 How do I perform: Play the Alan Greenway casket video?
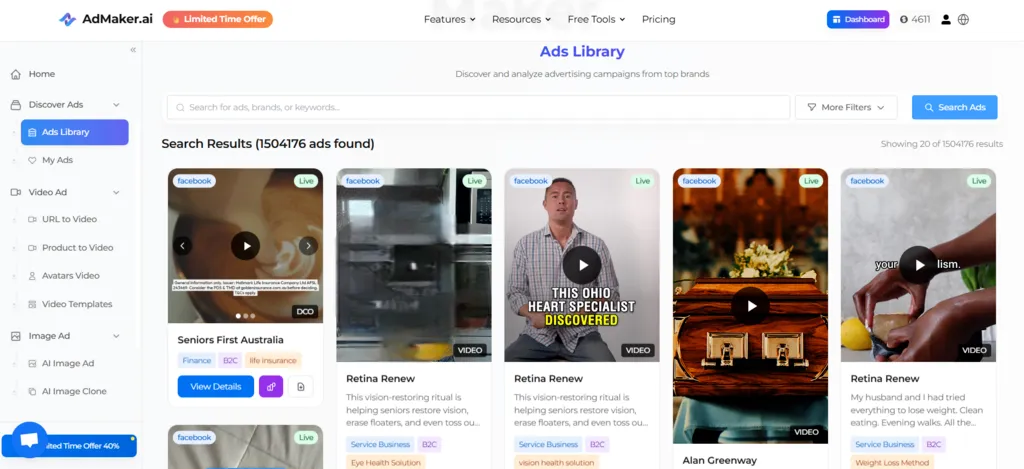750,306
